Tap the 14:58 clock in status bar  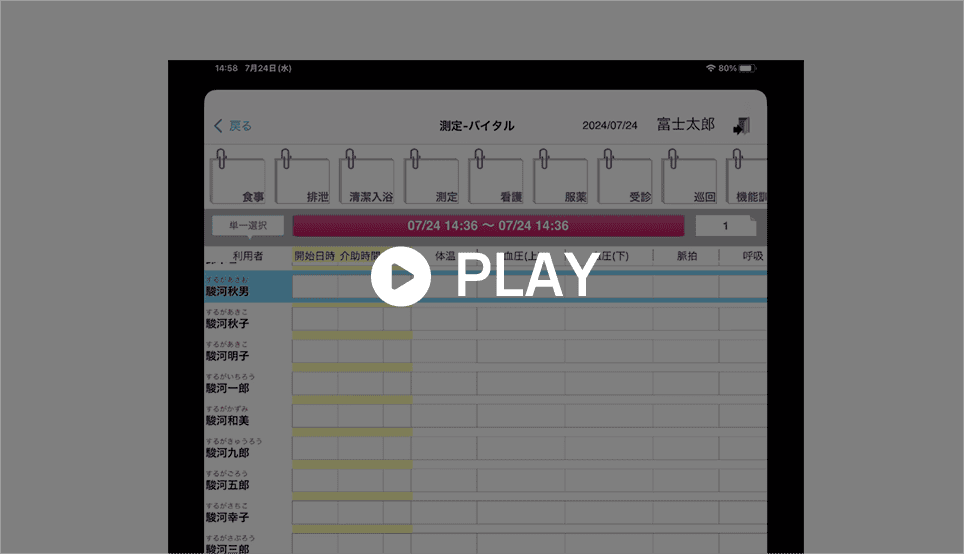[226, 68]
